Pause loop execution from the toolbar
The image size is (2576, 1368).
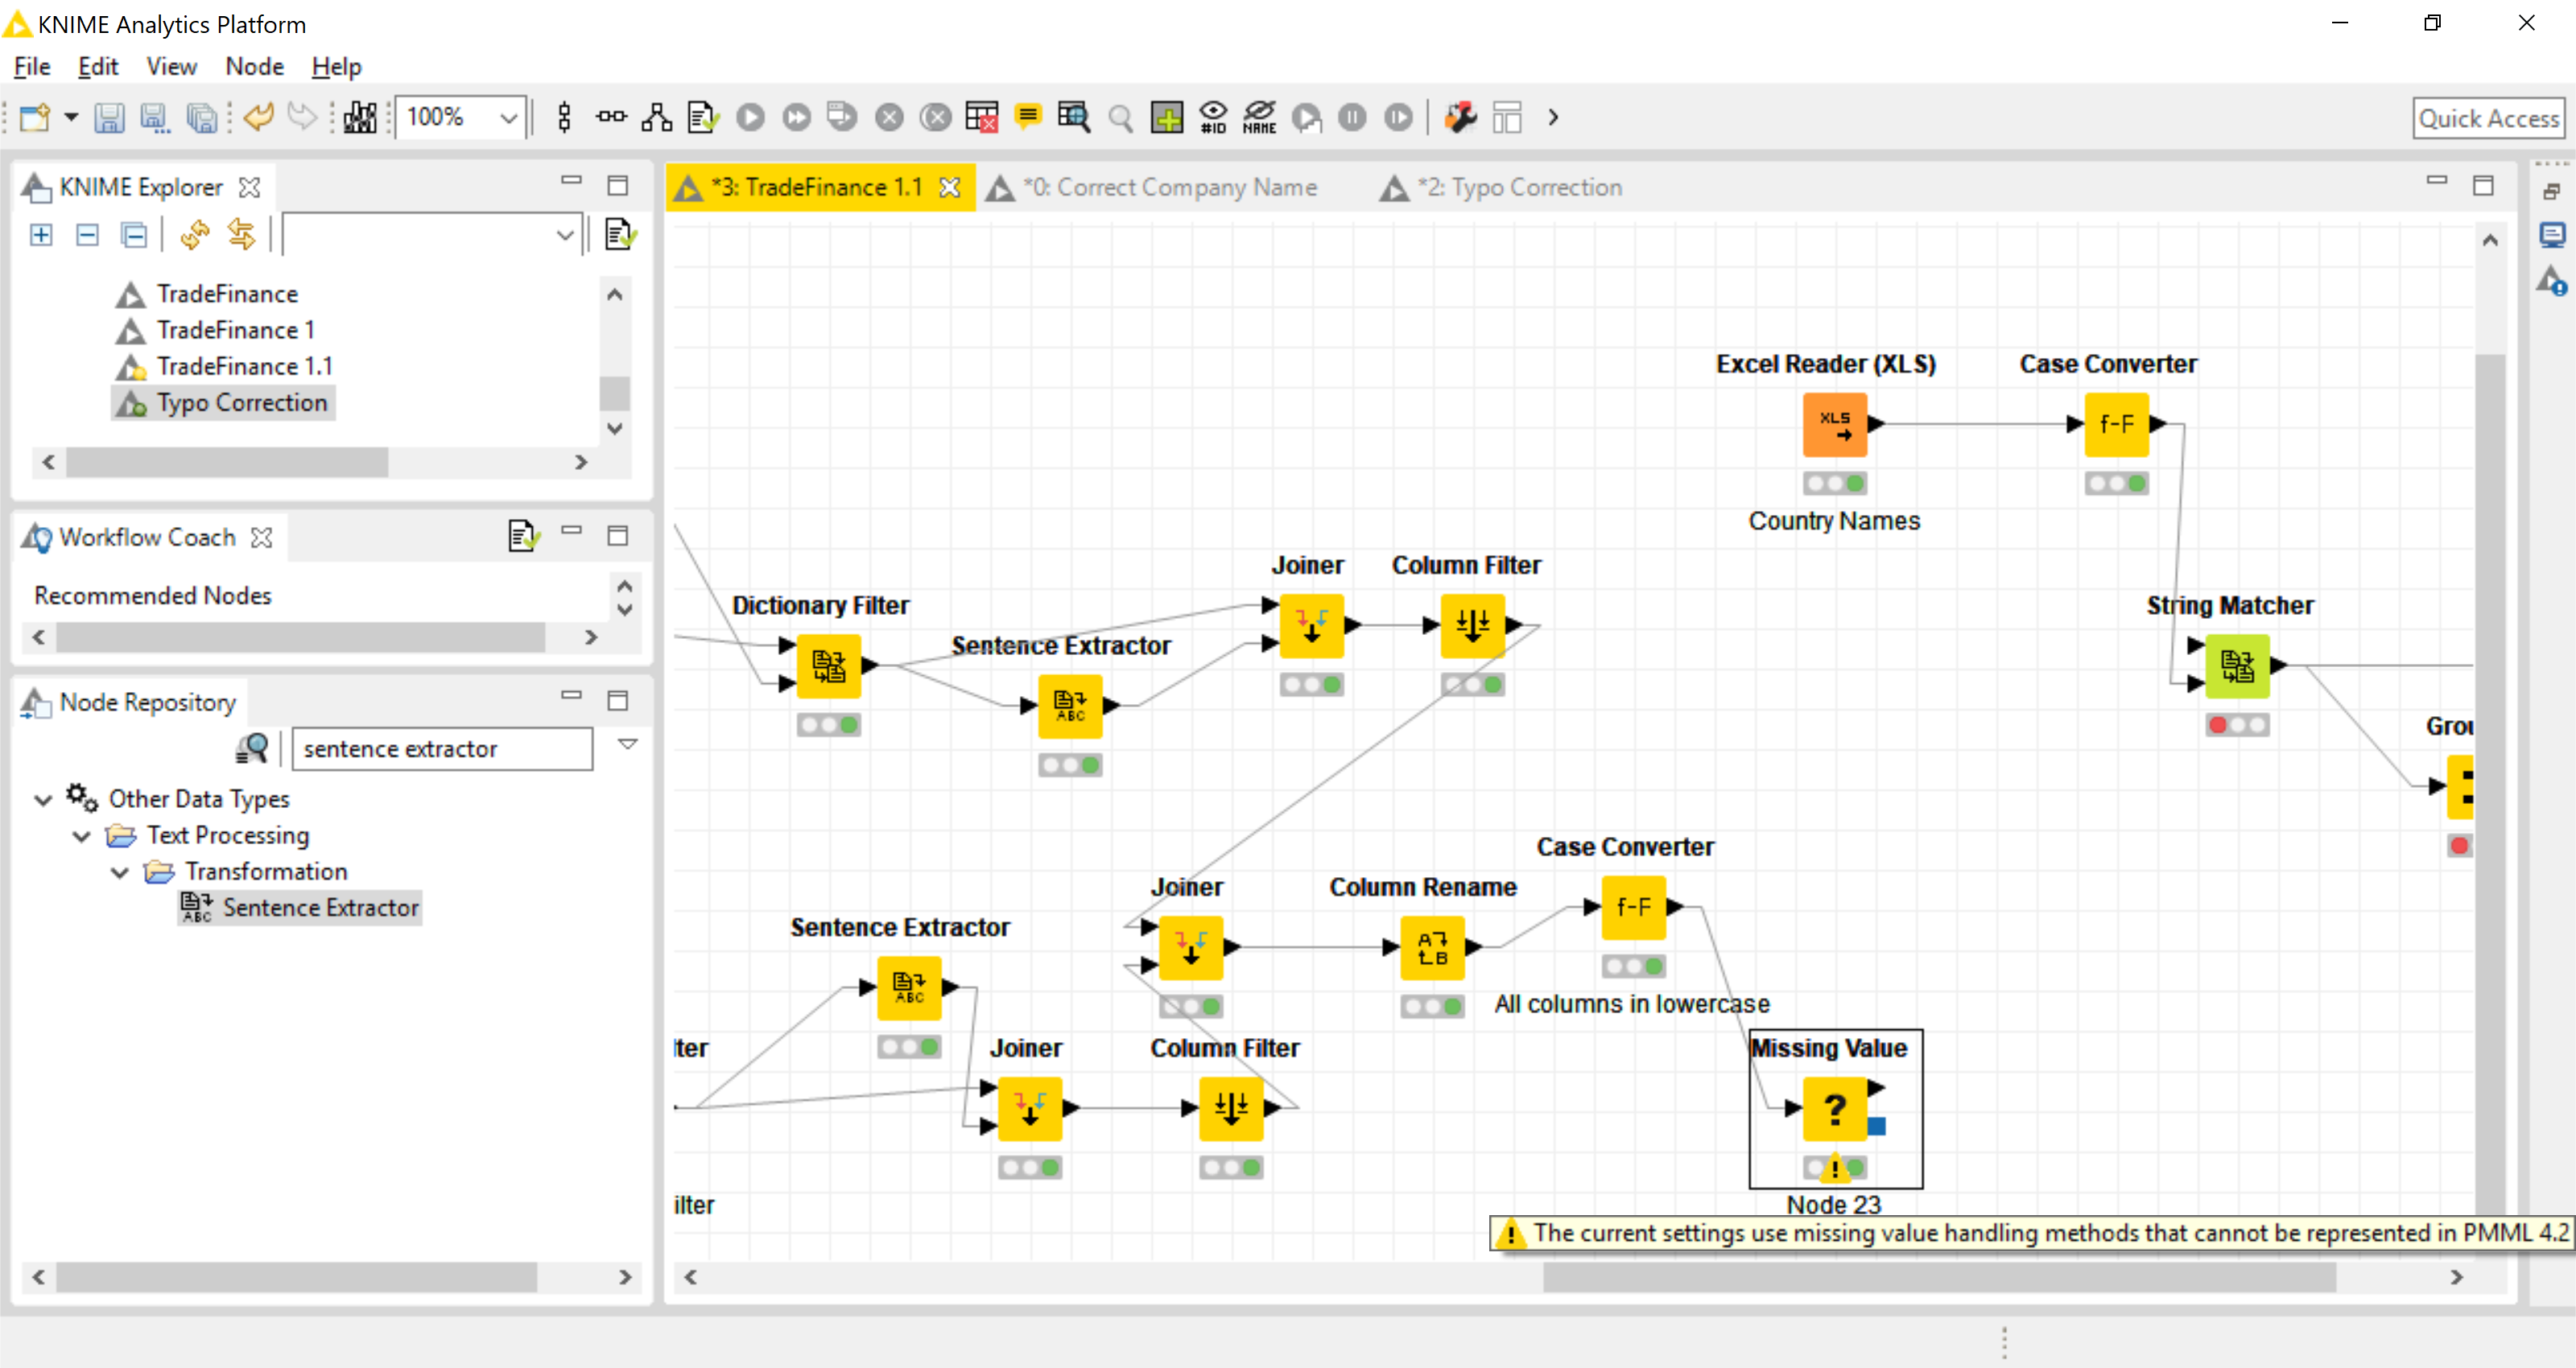pyautogui.click(x=1352, y=117)
